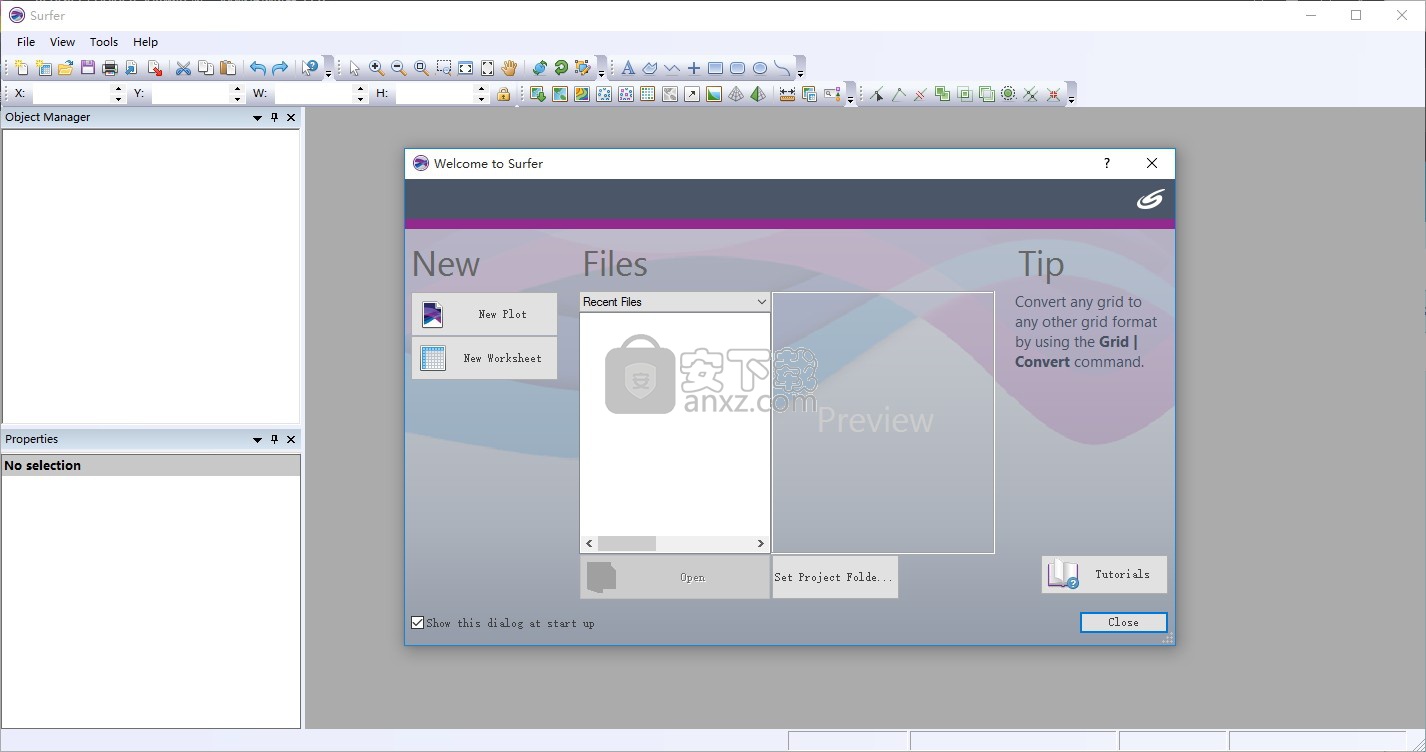1426x752 pixels.
Task: Choose the Select arrow tool
Action: (354, 68)
